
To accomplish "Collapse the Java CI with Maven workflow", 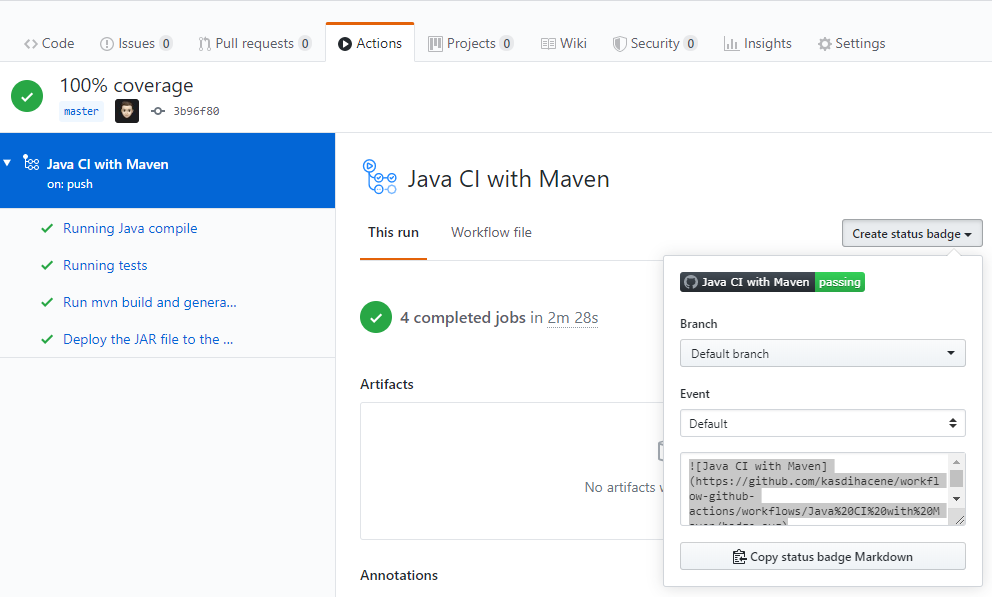I will 8,163.
